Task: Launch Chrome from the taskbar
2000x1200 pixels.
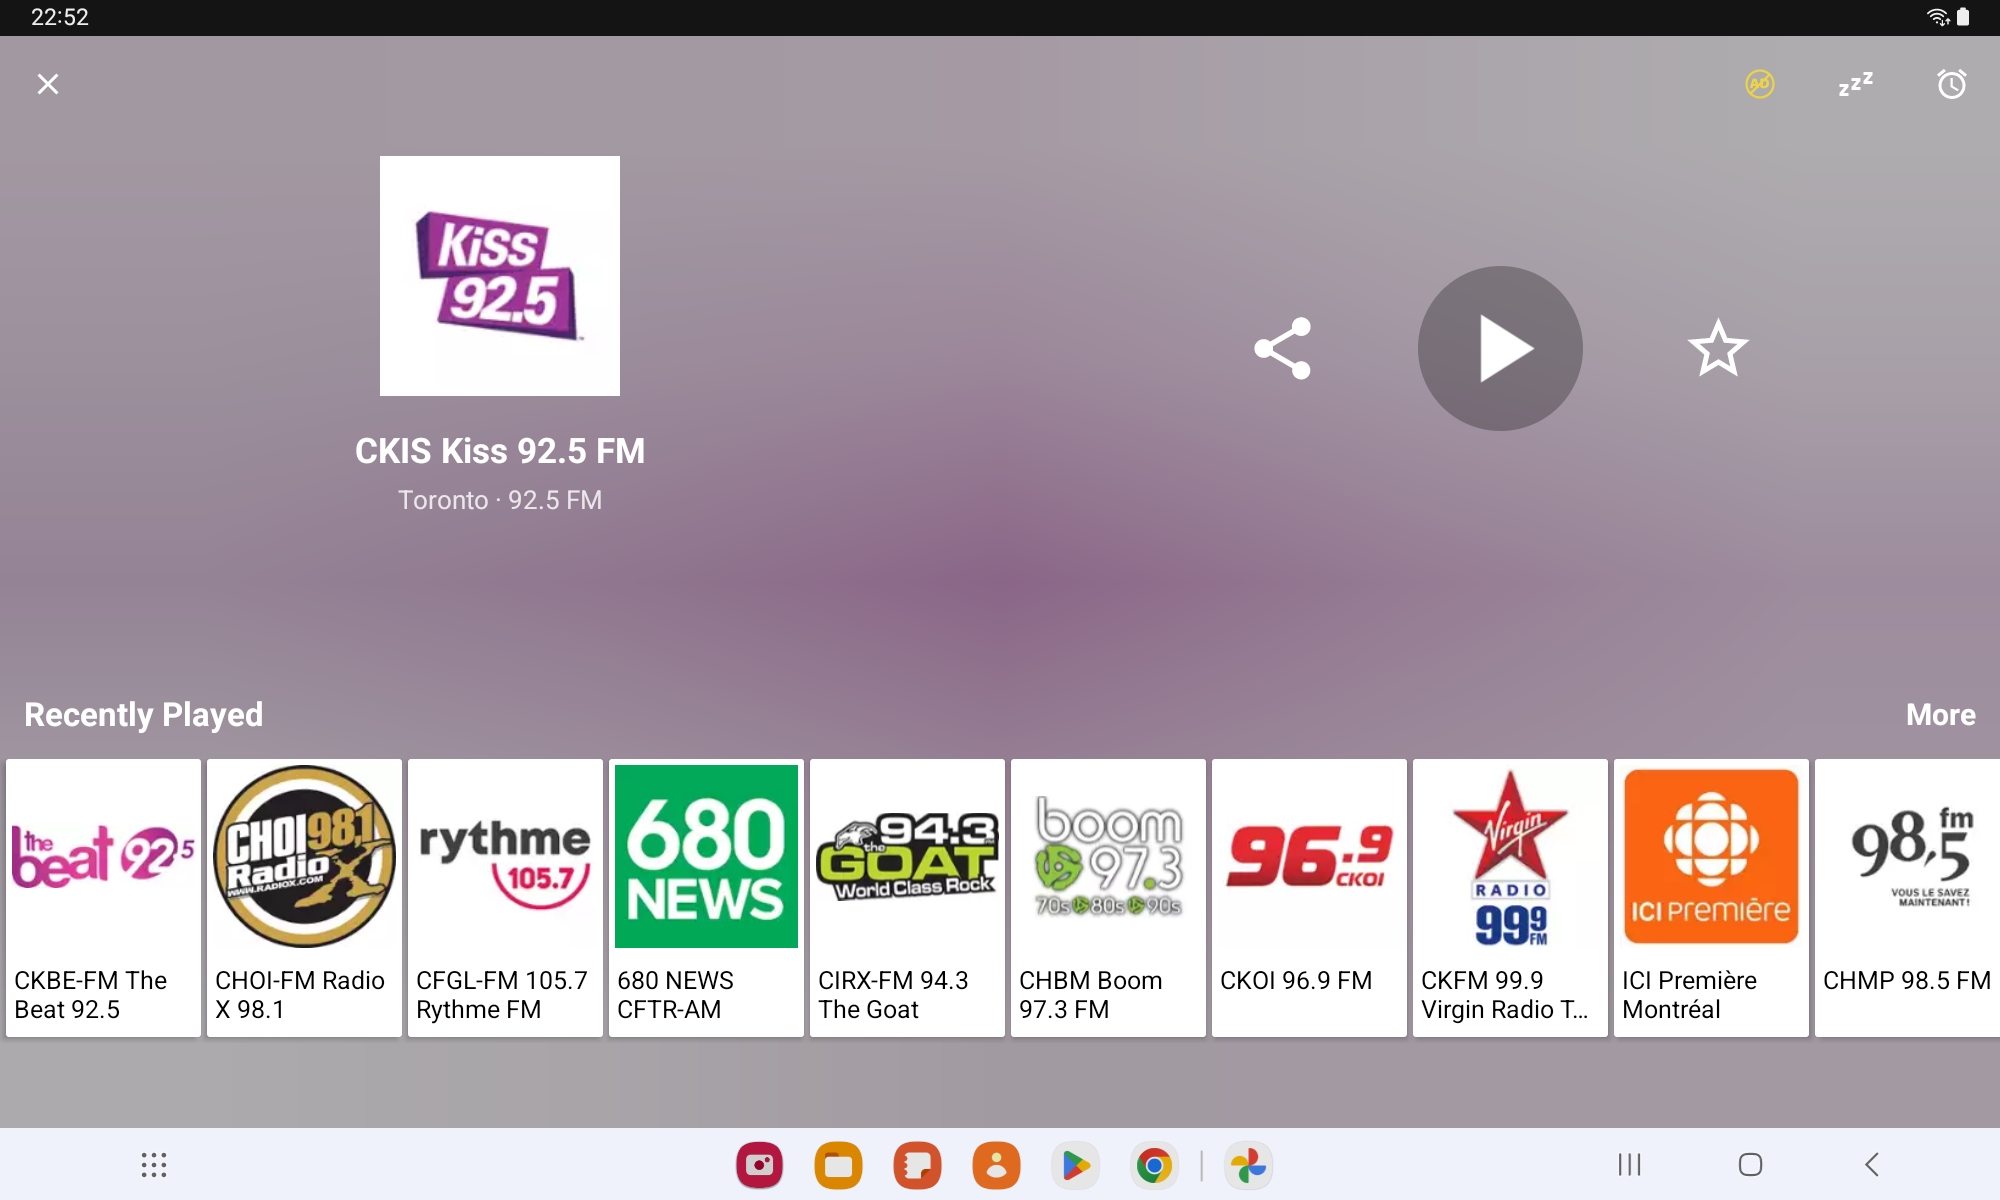Action: click(1153, 1166)
